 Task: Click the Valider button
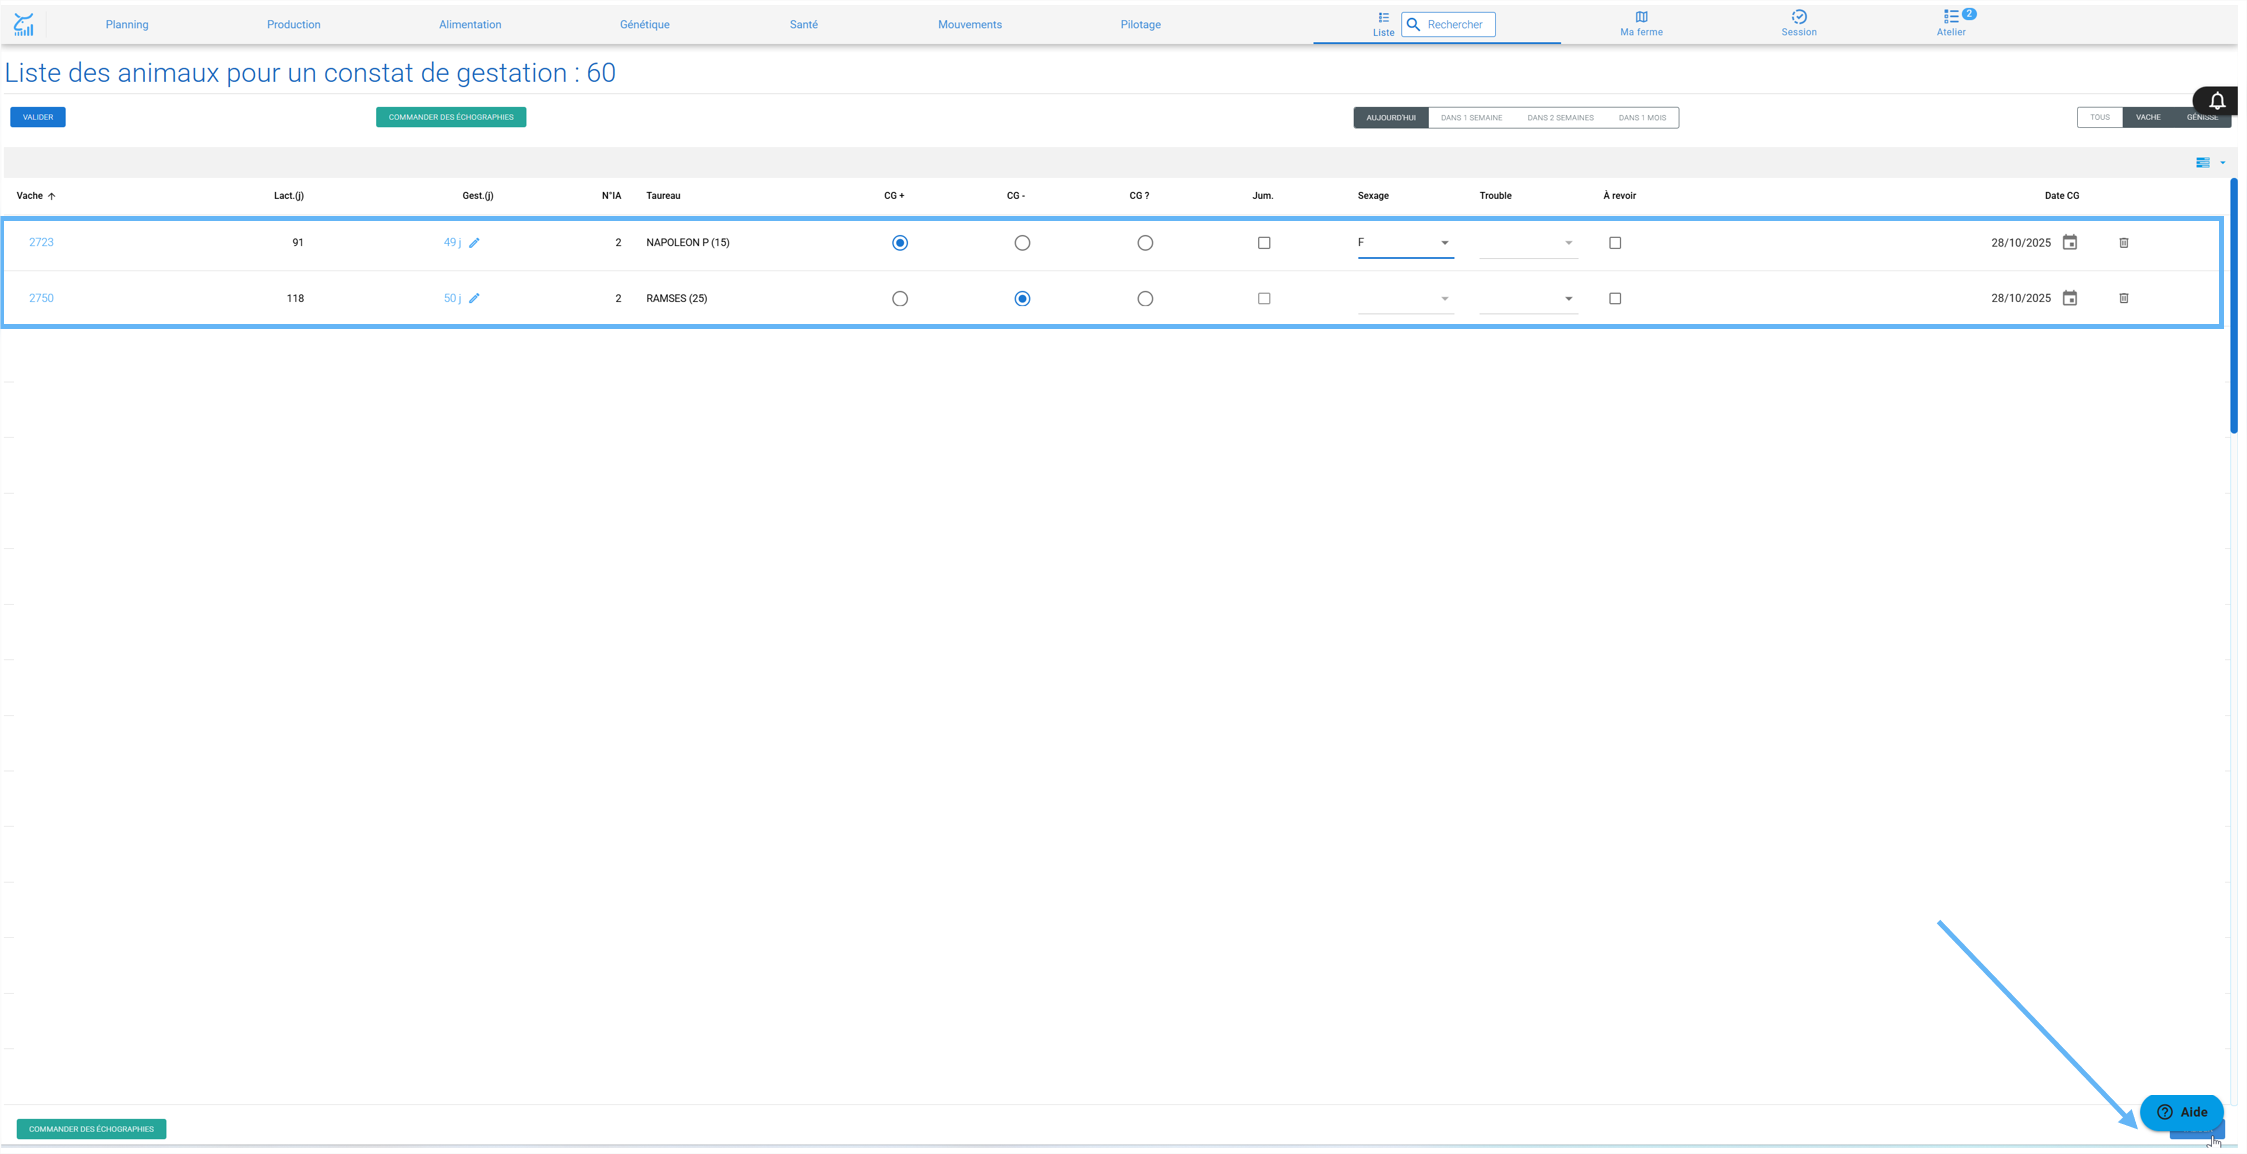click(38, 117)
